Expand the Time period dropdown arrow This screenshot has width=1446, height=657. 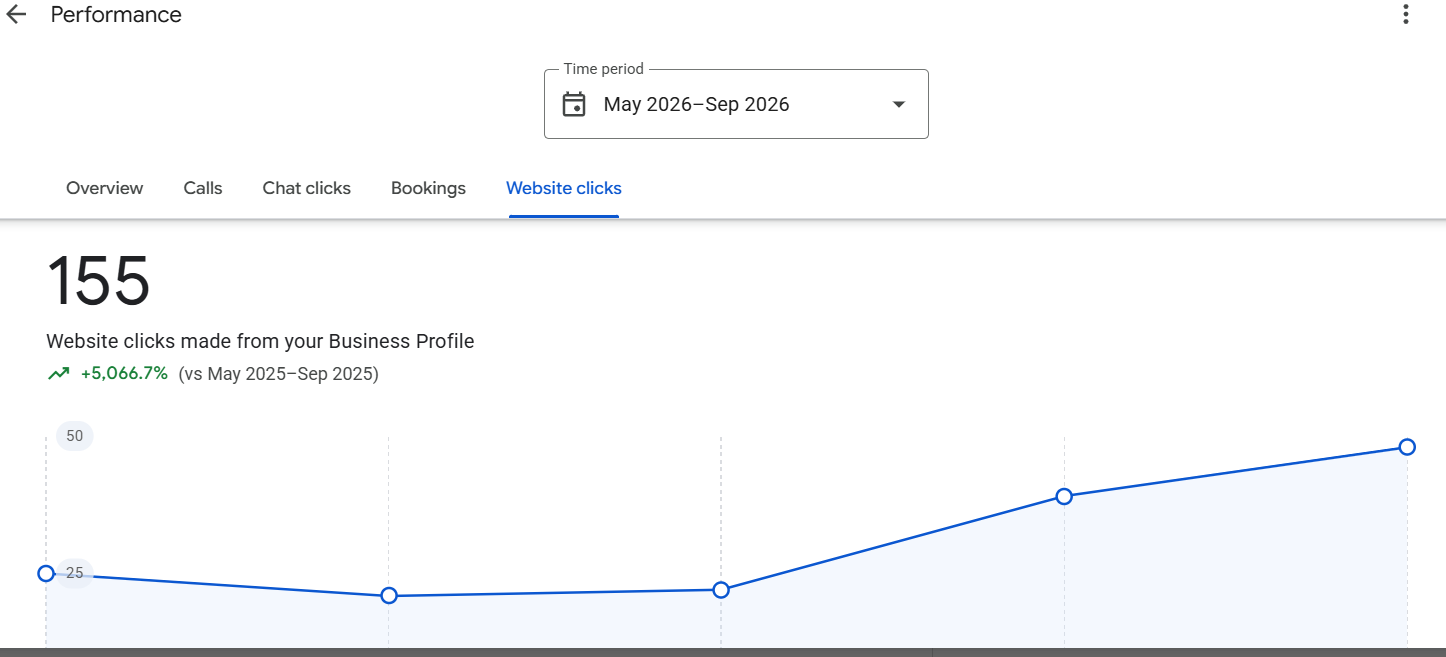(x=898, y=104)
